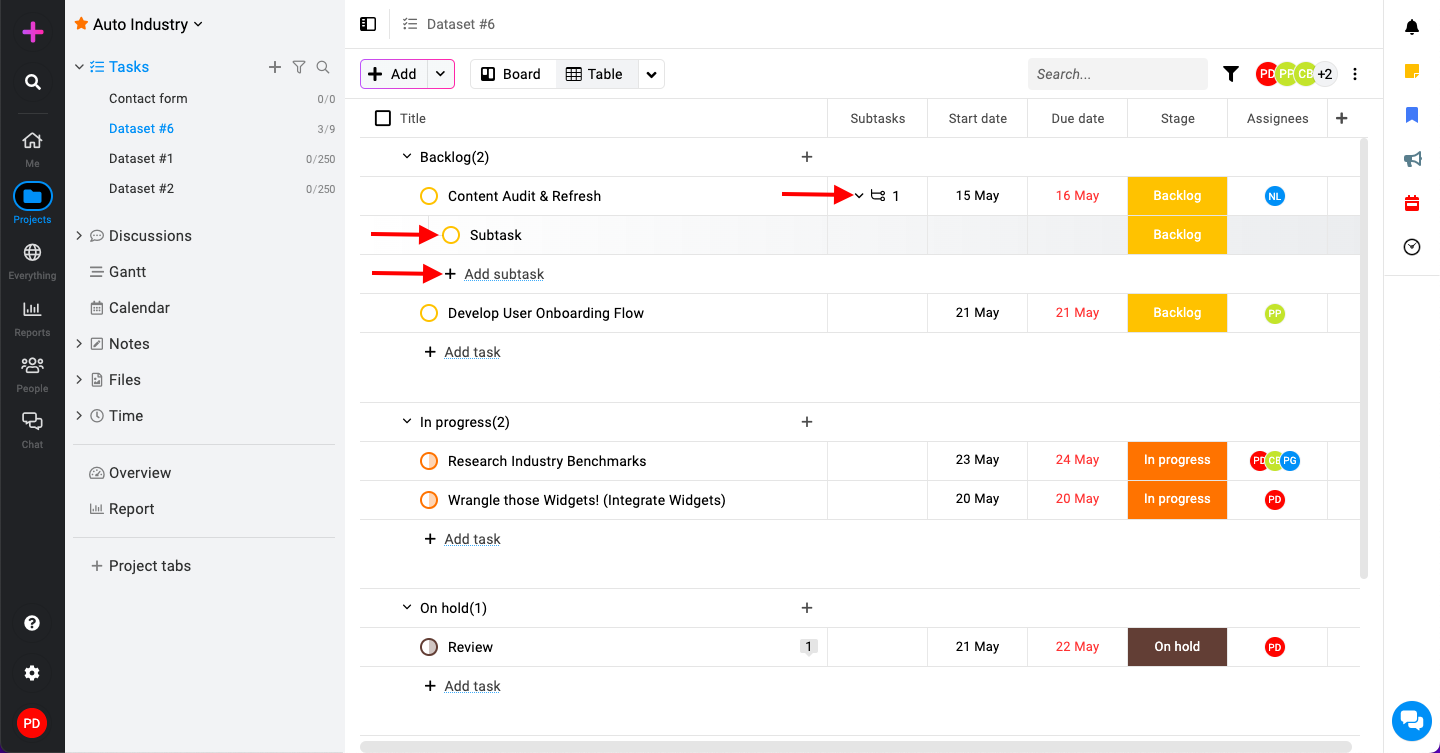Open the Reports chart icon
The width and height of the screenshot is (1440, 753).
[32, 309]
